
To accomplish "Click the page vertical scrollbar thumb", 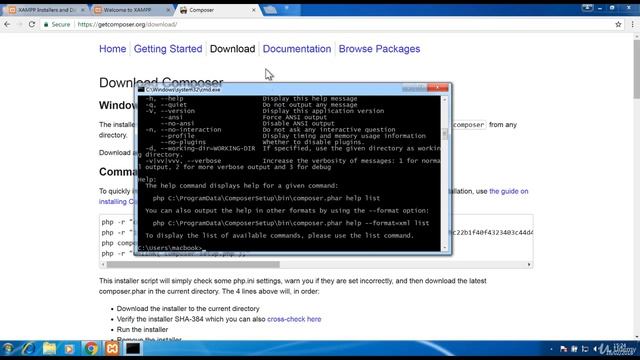I will click(x=636, y=68).
